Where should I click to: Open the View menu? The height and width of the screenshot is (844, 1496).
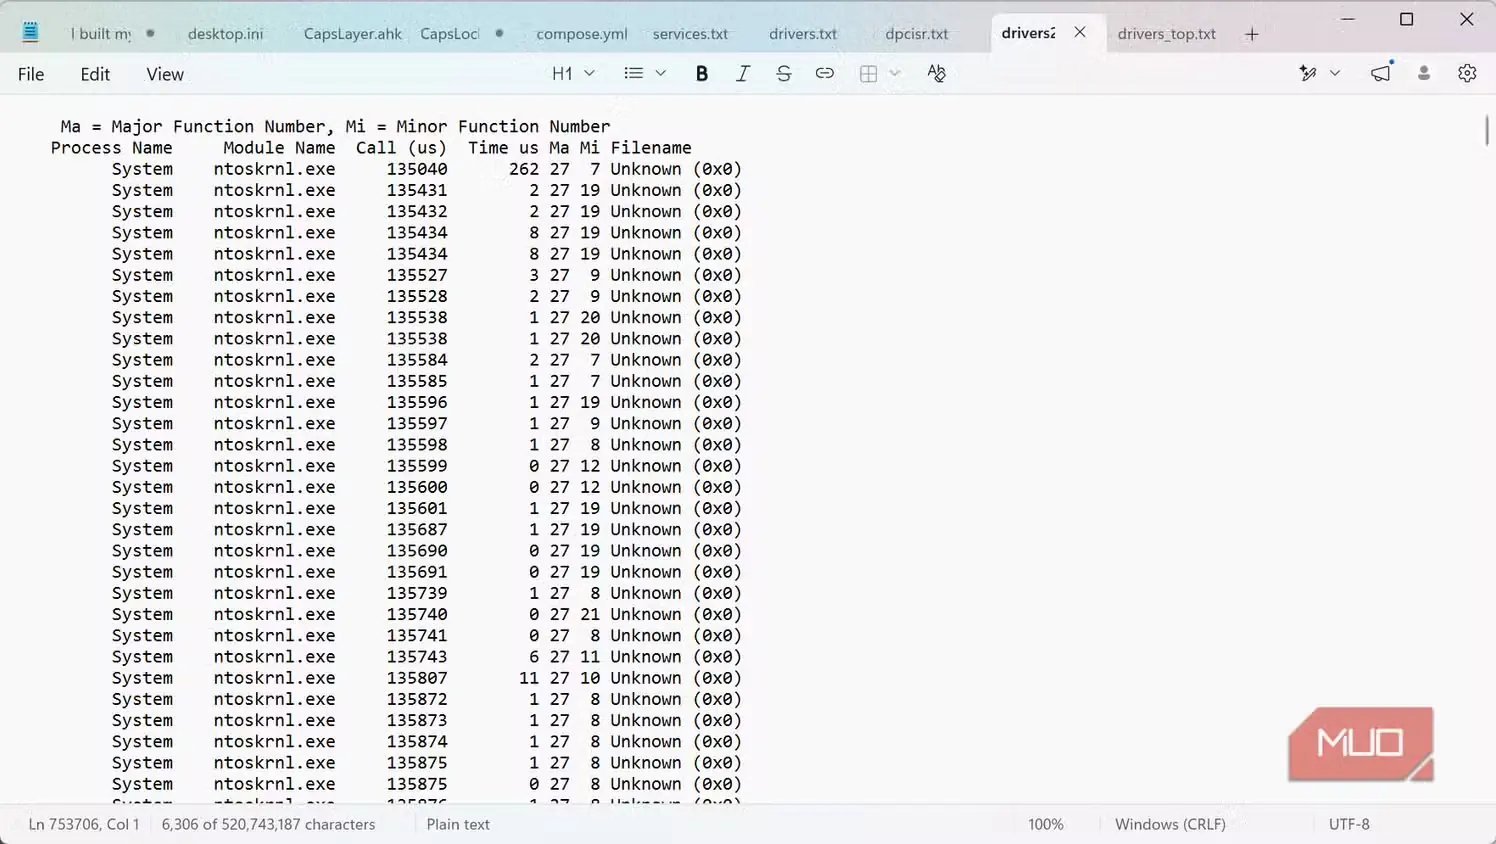(x=165, y=74)
